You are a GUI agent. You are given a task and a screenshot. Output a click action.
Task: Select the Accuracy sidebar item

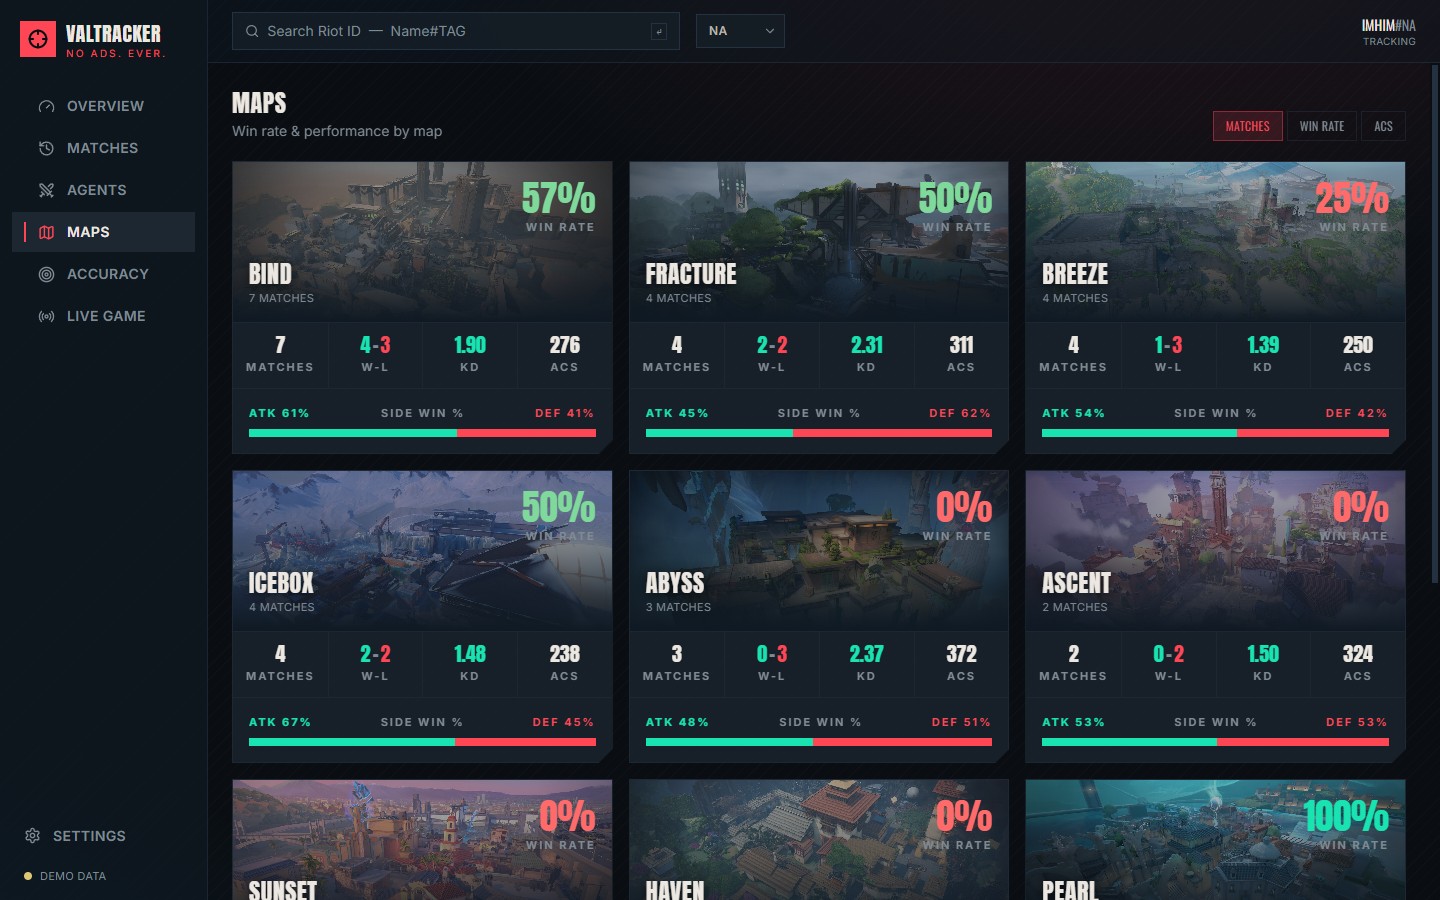(103, 274)
